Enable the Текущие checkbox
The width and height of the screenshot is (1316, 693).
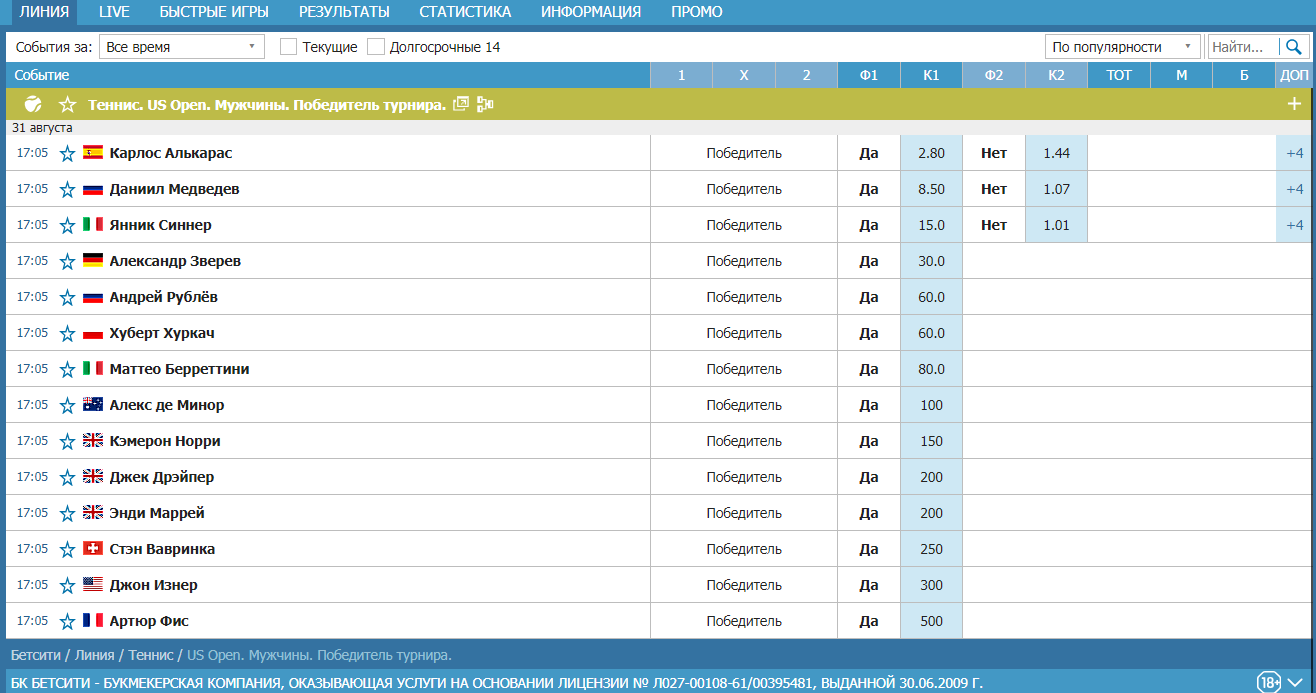coord(288,47)
